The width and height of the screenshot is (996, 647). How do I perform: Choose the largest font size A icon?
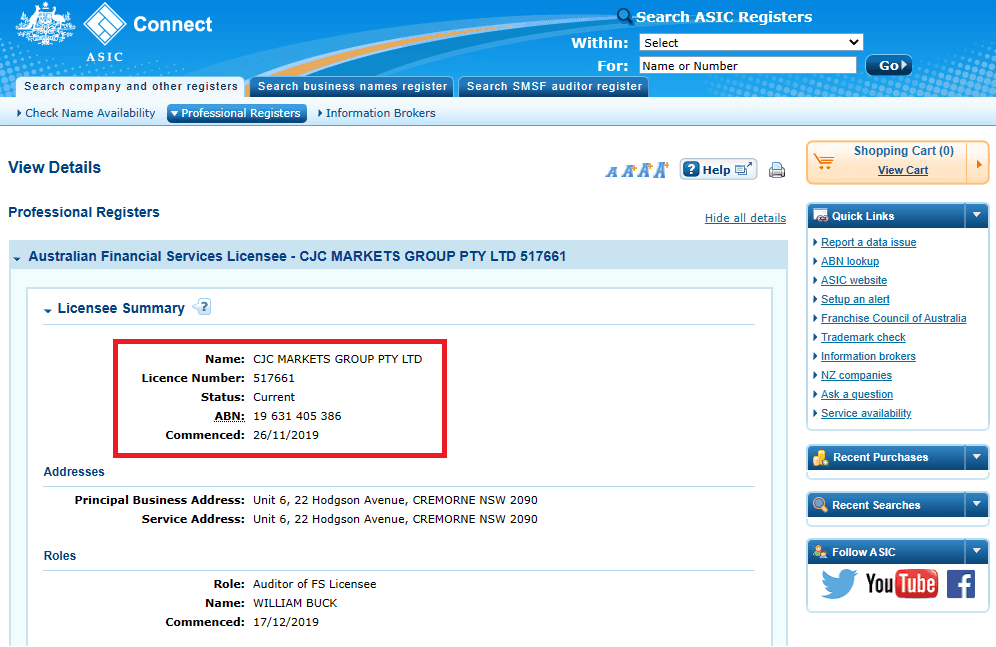(661, 170)
